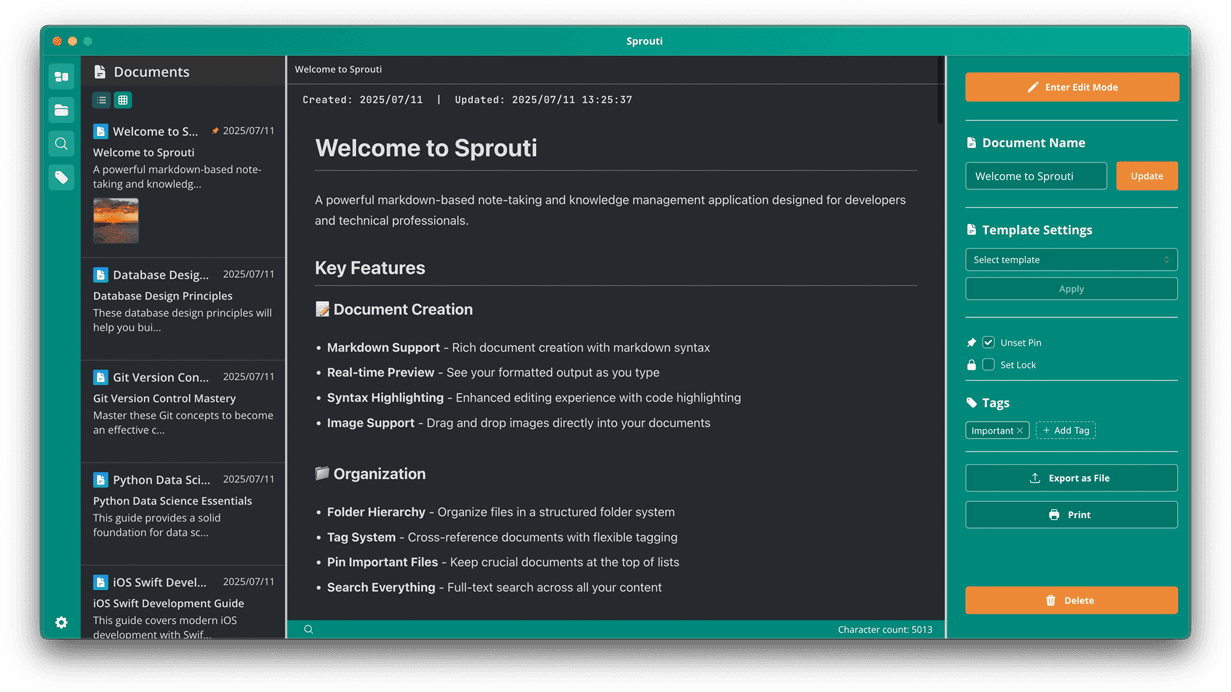Click the Welcome to Sprouti document icon
Viewport: 1231px width, 692px height.
pos(100,131)
